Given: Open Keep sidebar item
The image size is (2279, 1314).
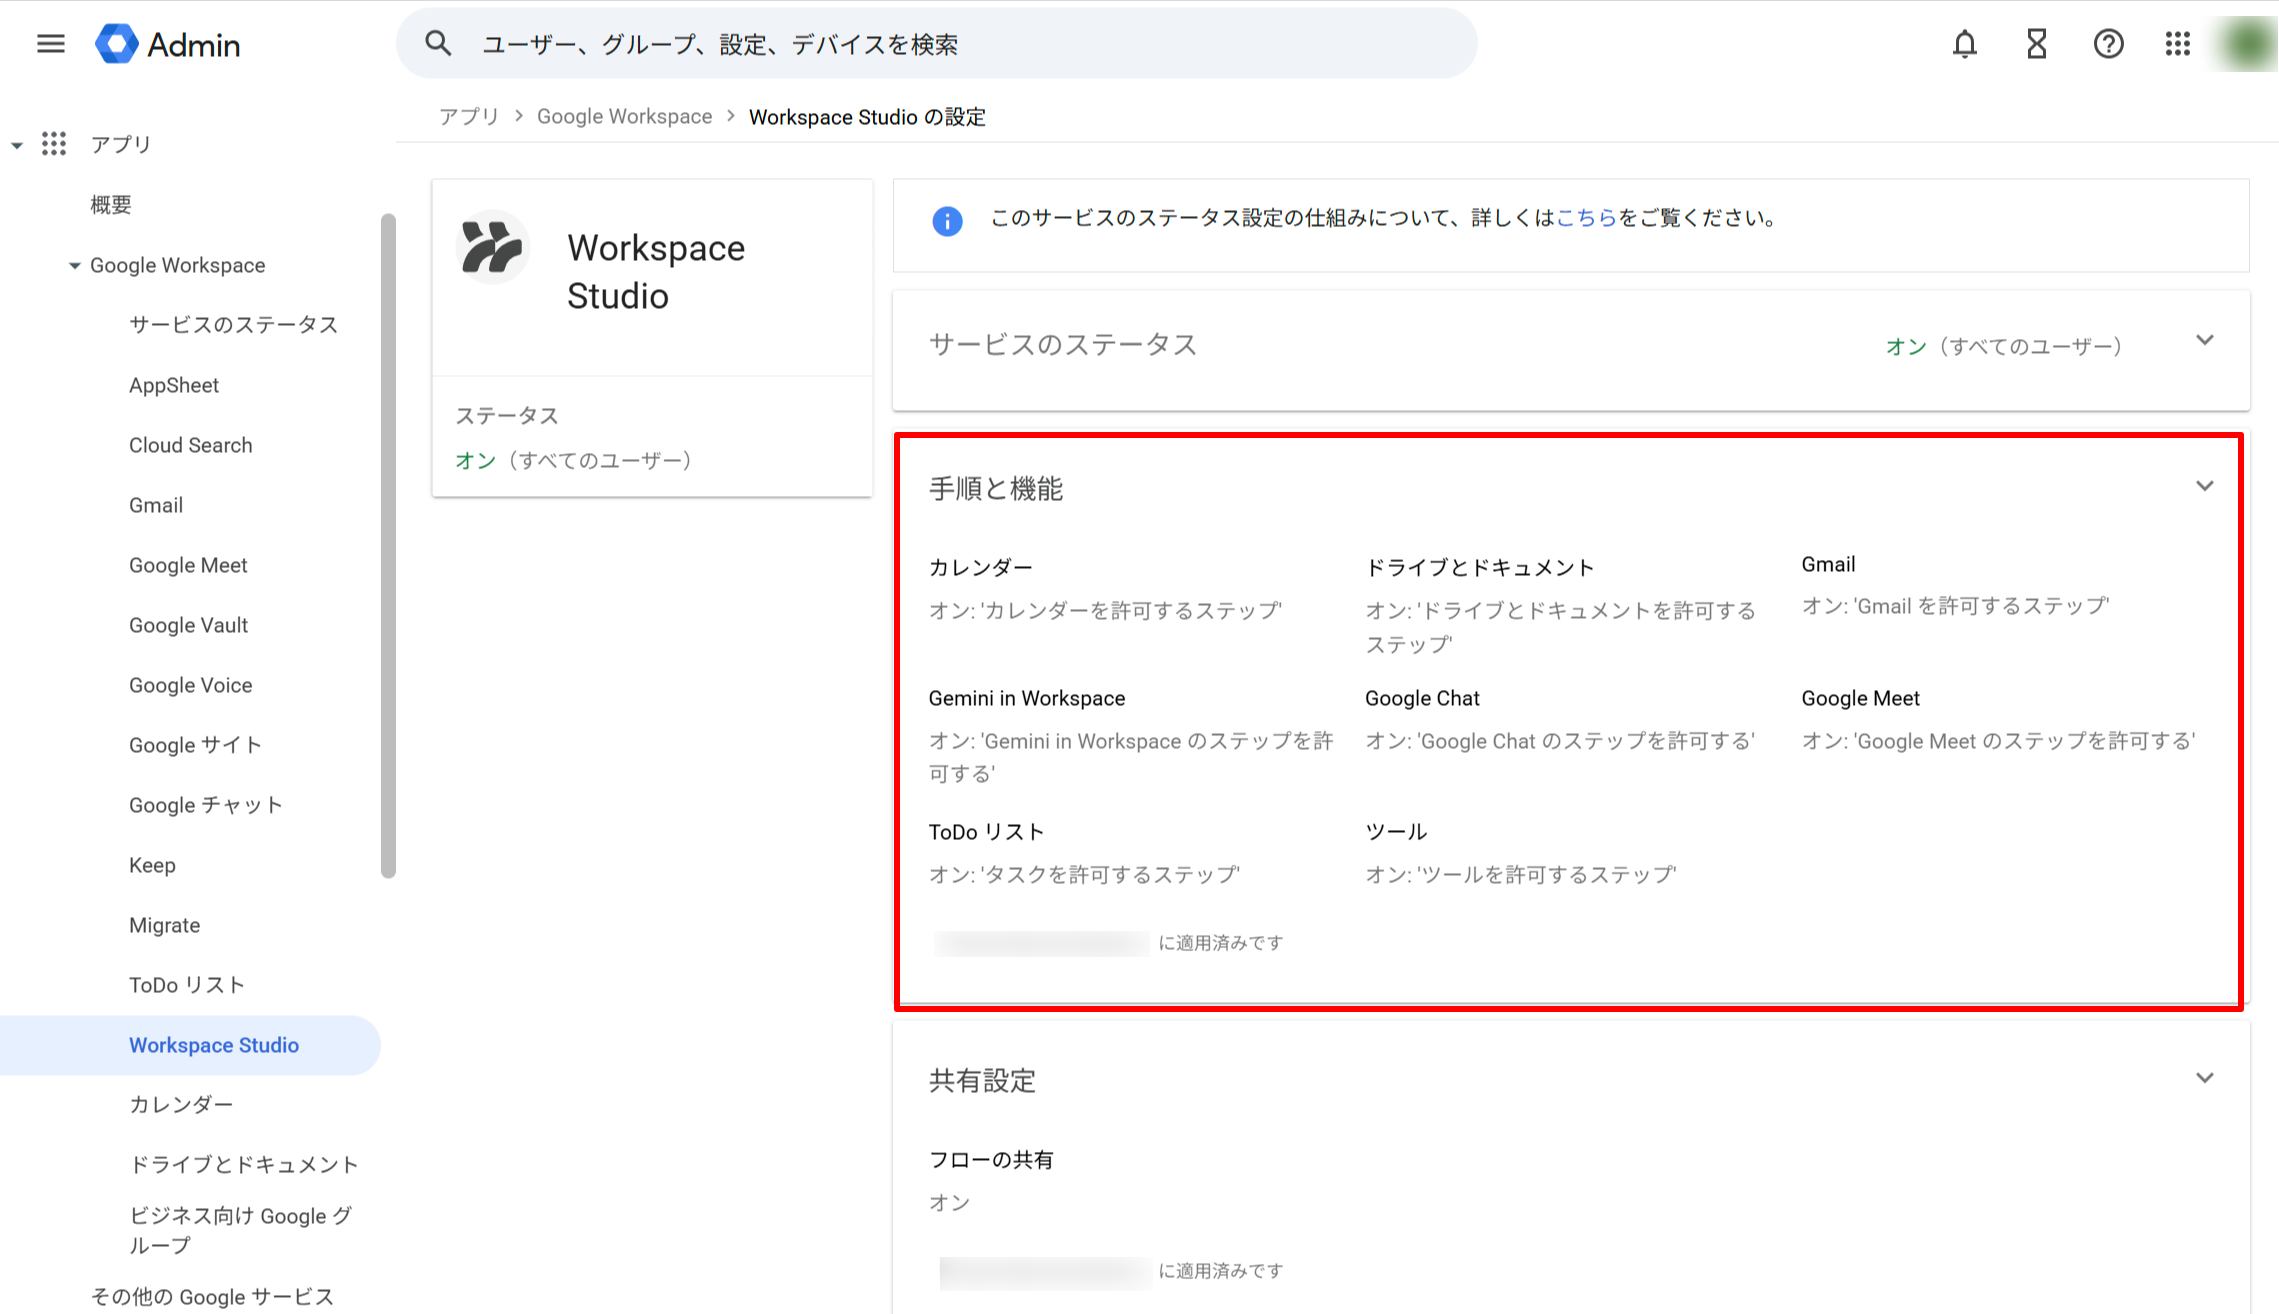Looking at the screenshot, I should coord(152,865).
